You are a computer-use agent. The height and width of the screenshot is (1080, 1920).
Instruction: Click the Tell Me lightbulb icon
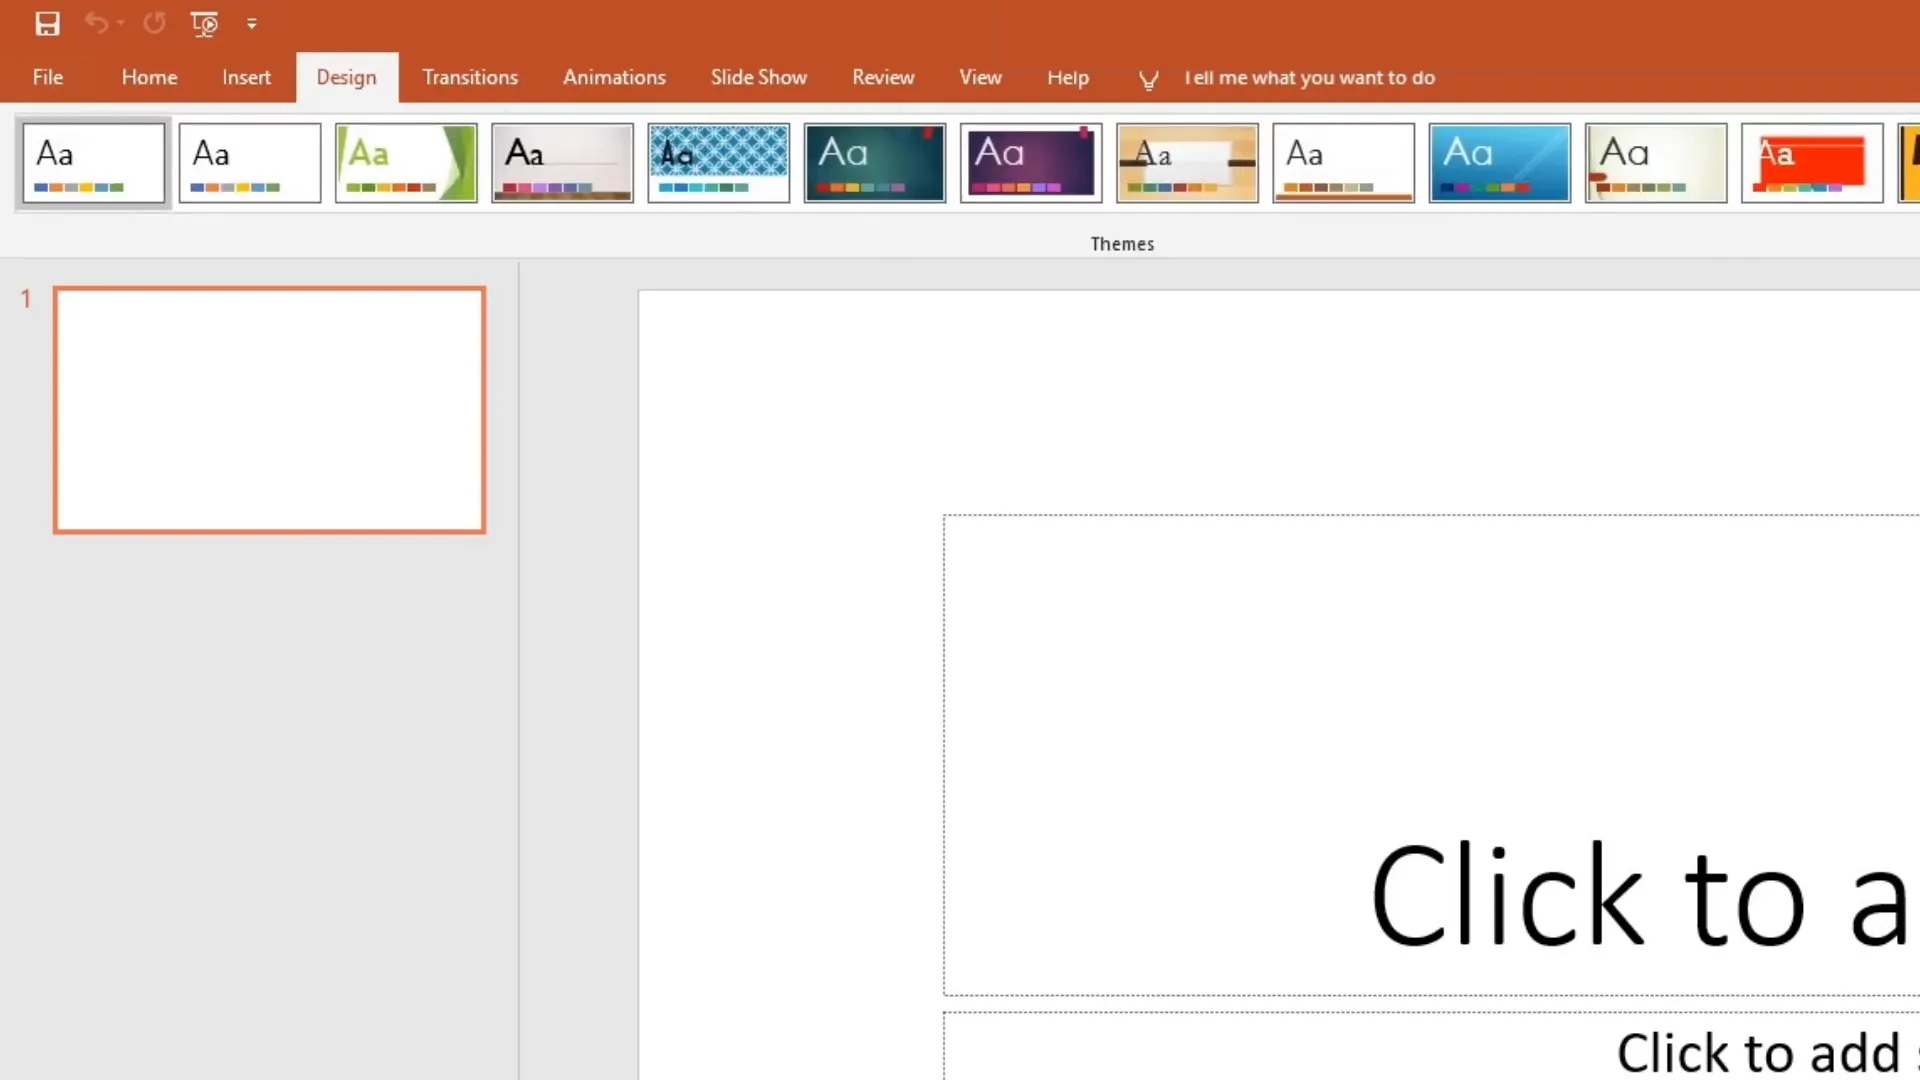(1148, 79)
